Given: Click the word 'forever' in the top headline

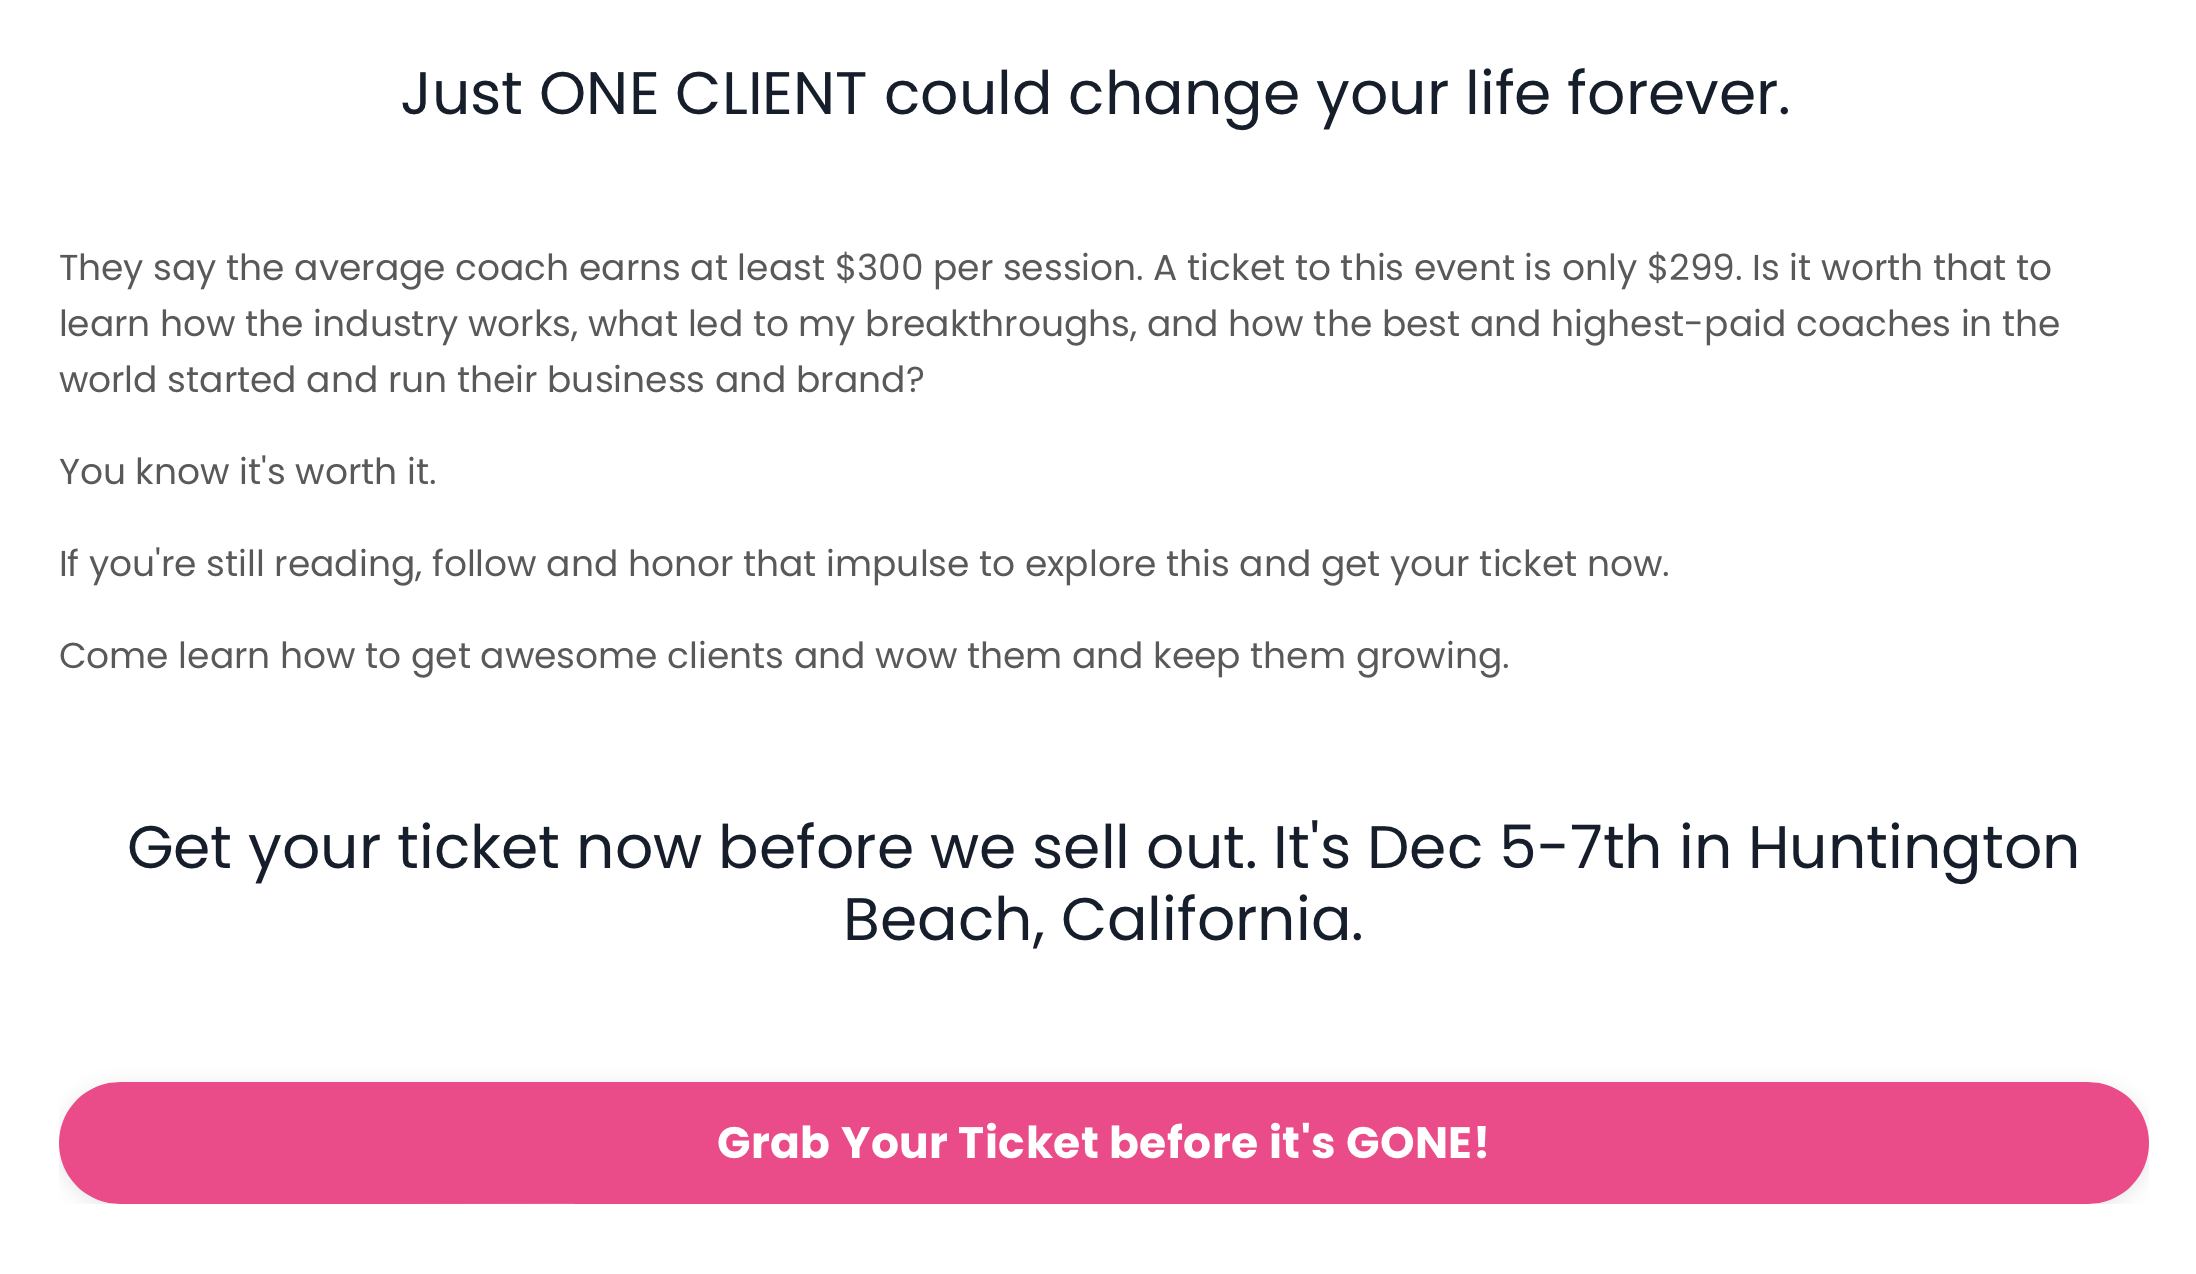Looking at the screenshot, I should (1678, 94).
